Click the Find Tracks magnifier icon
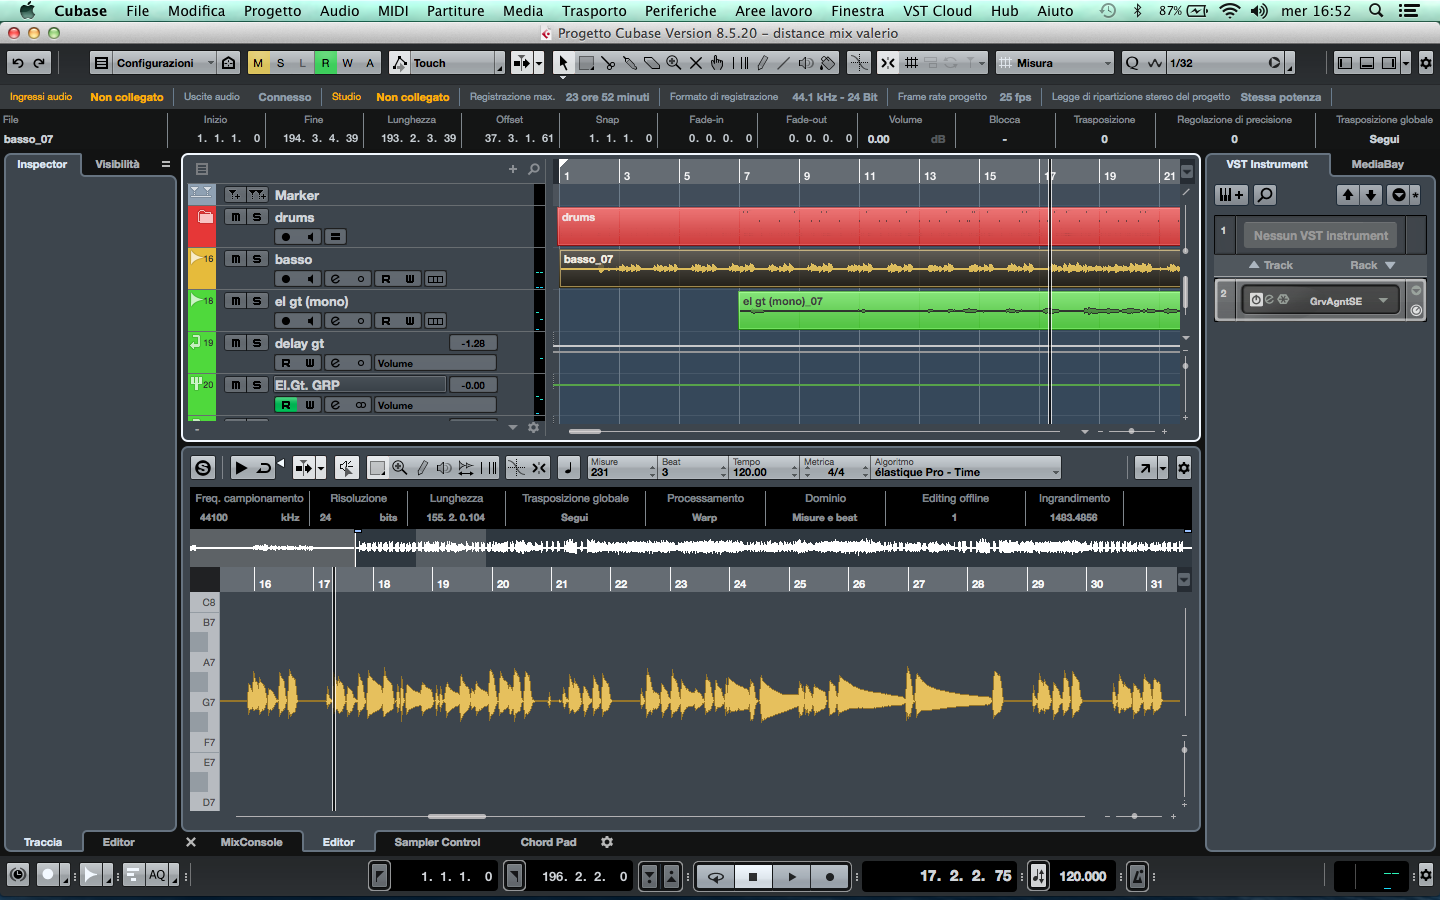This screenshot has width=1440, height=900. (534, 169)
